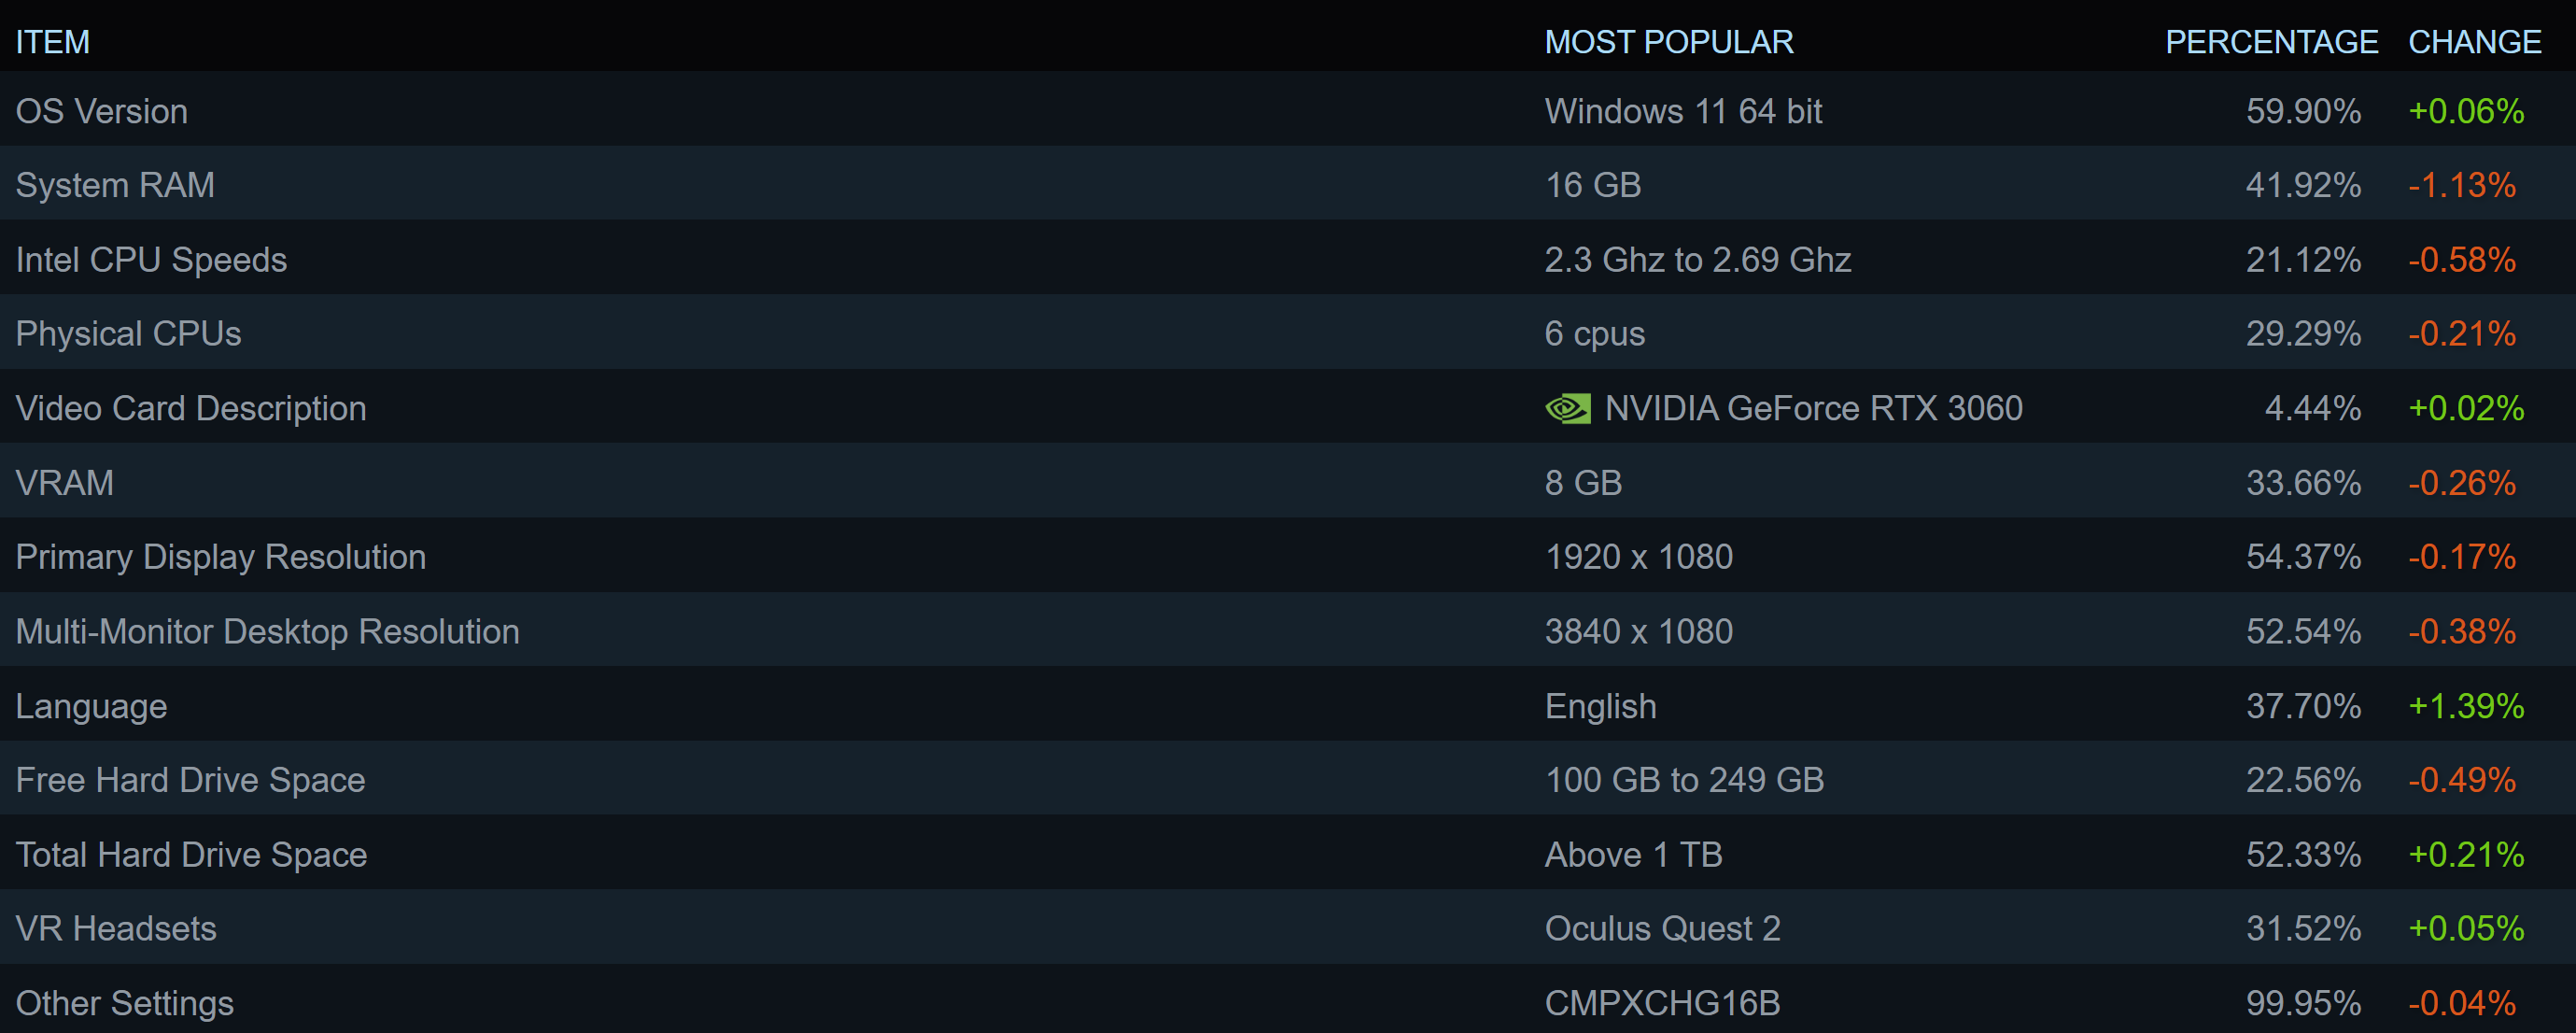2576x1033 pixels.
Task: Expand the Language survey row
Action: [x=91, y=706]
